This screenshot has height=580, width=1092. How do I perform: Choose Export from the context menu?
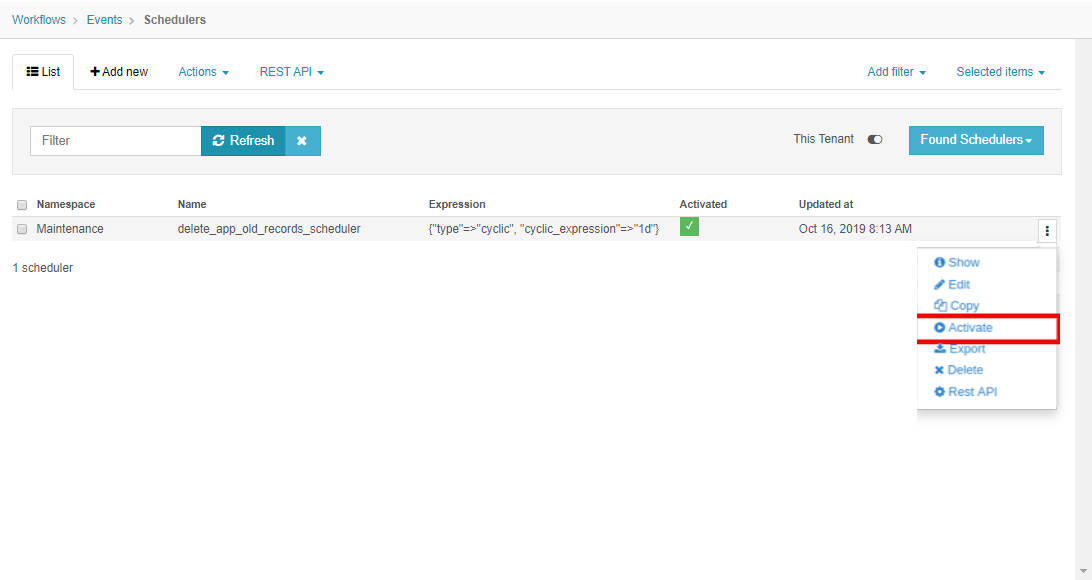click(x=960, y=349)
